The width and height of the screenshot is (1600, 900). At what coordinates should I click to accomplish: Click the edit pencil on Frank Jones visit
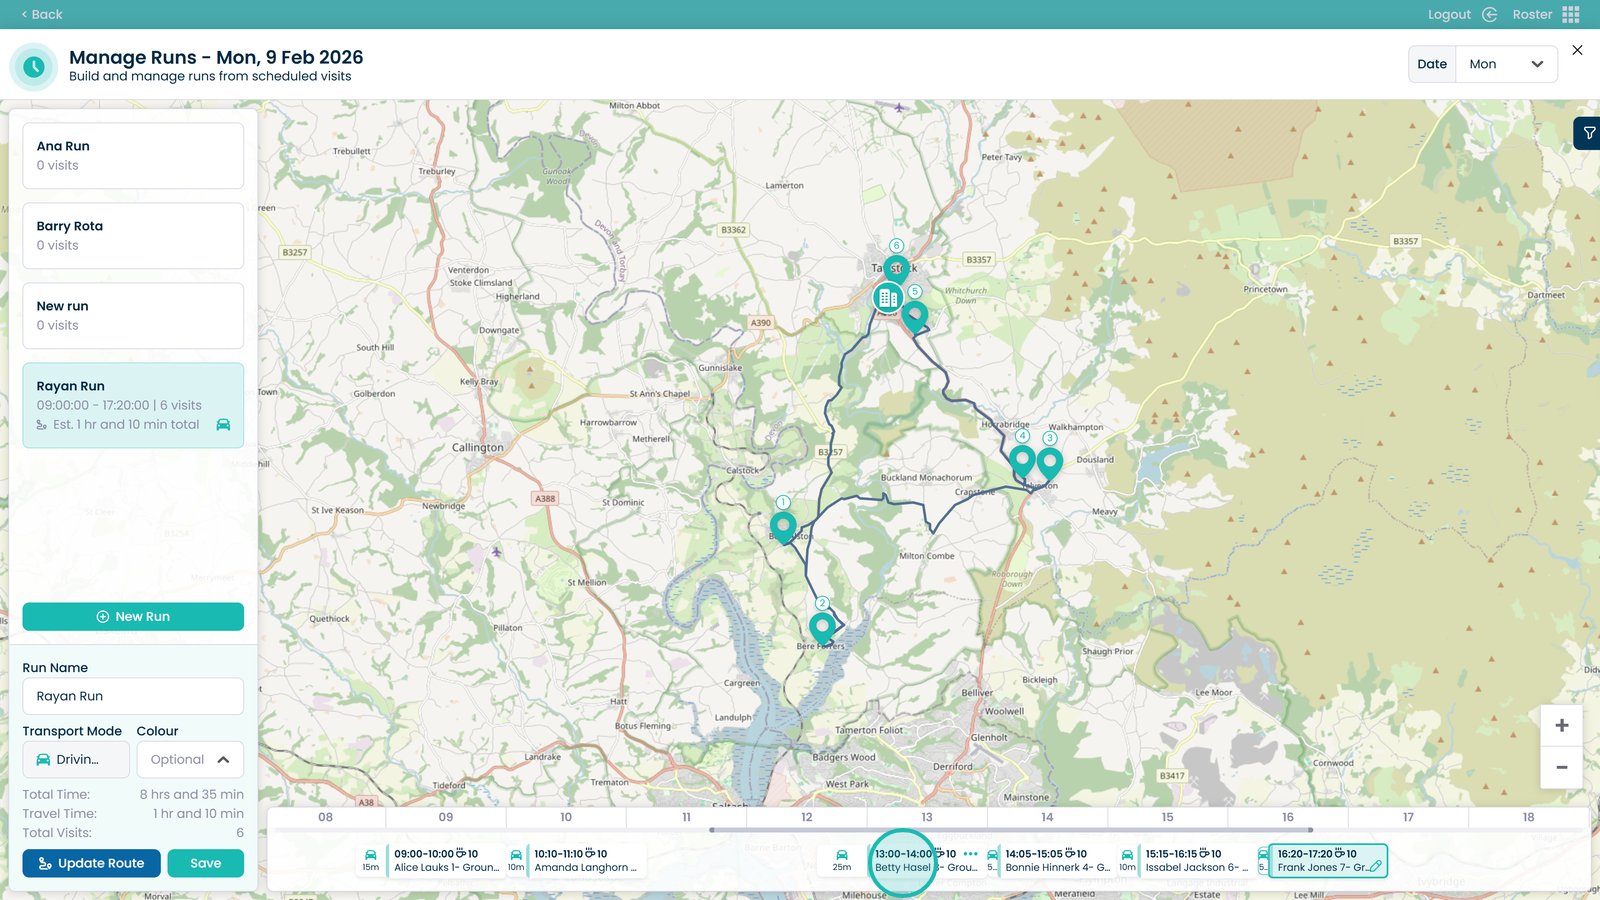click(1376, 867)
